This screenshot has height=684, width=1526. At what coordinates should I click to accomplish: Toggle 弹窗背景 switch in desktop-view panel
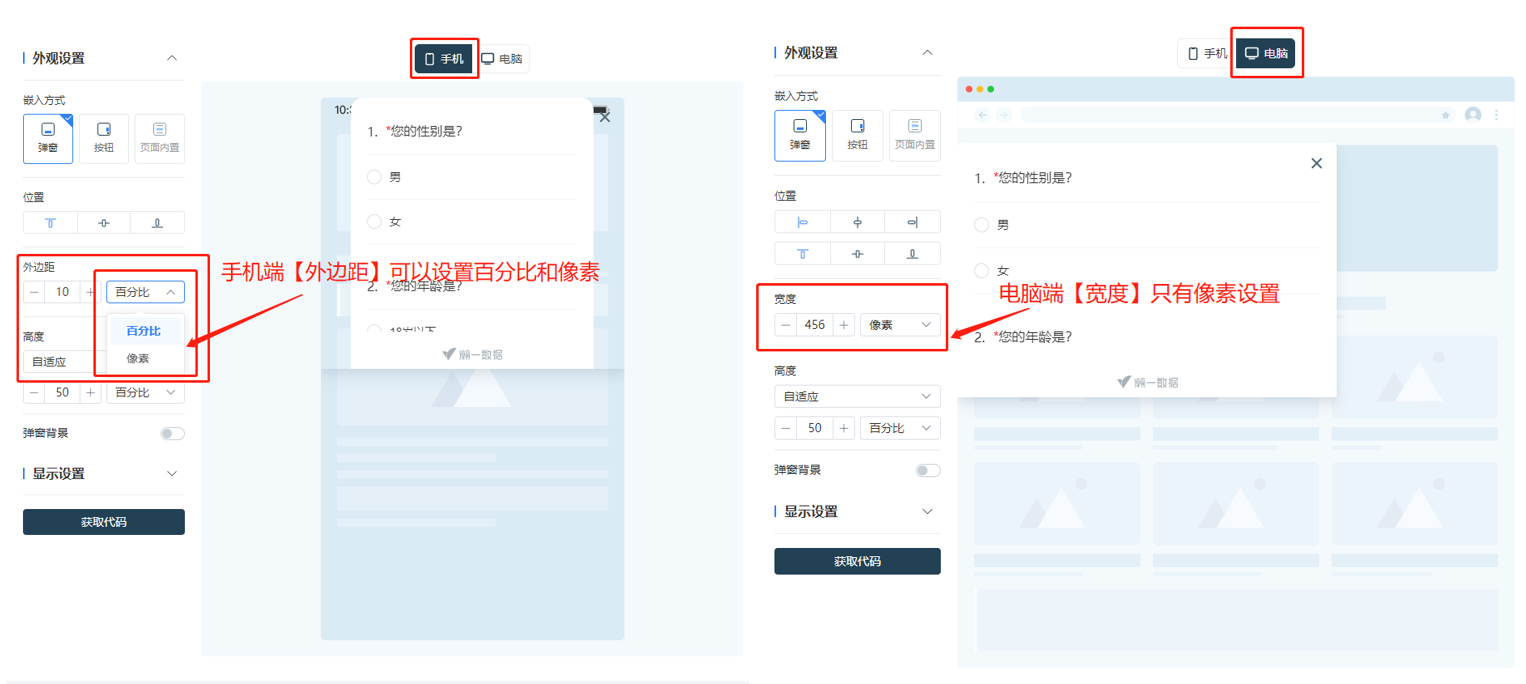click(928, 470)
